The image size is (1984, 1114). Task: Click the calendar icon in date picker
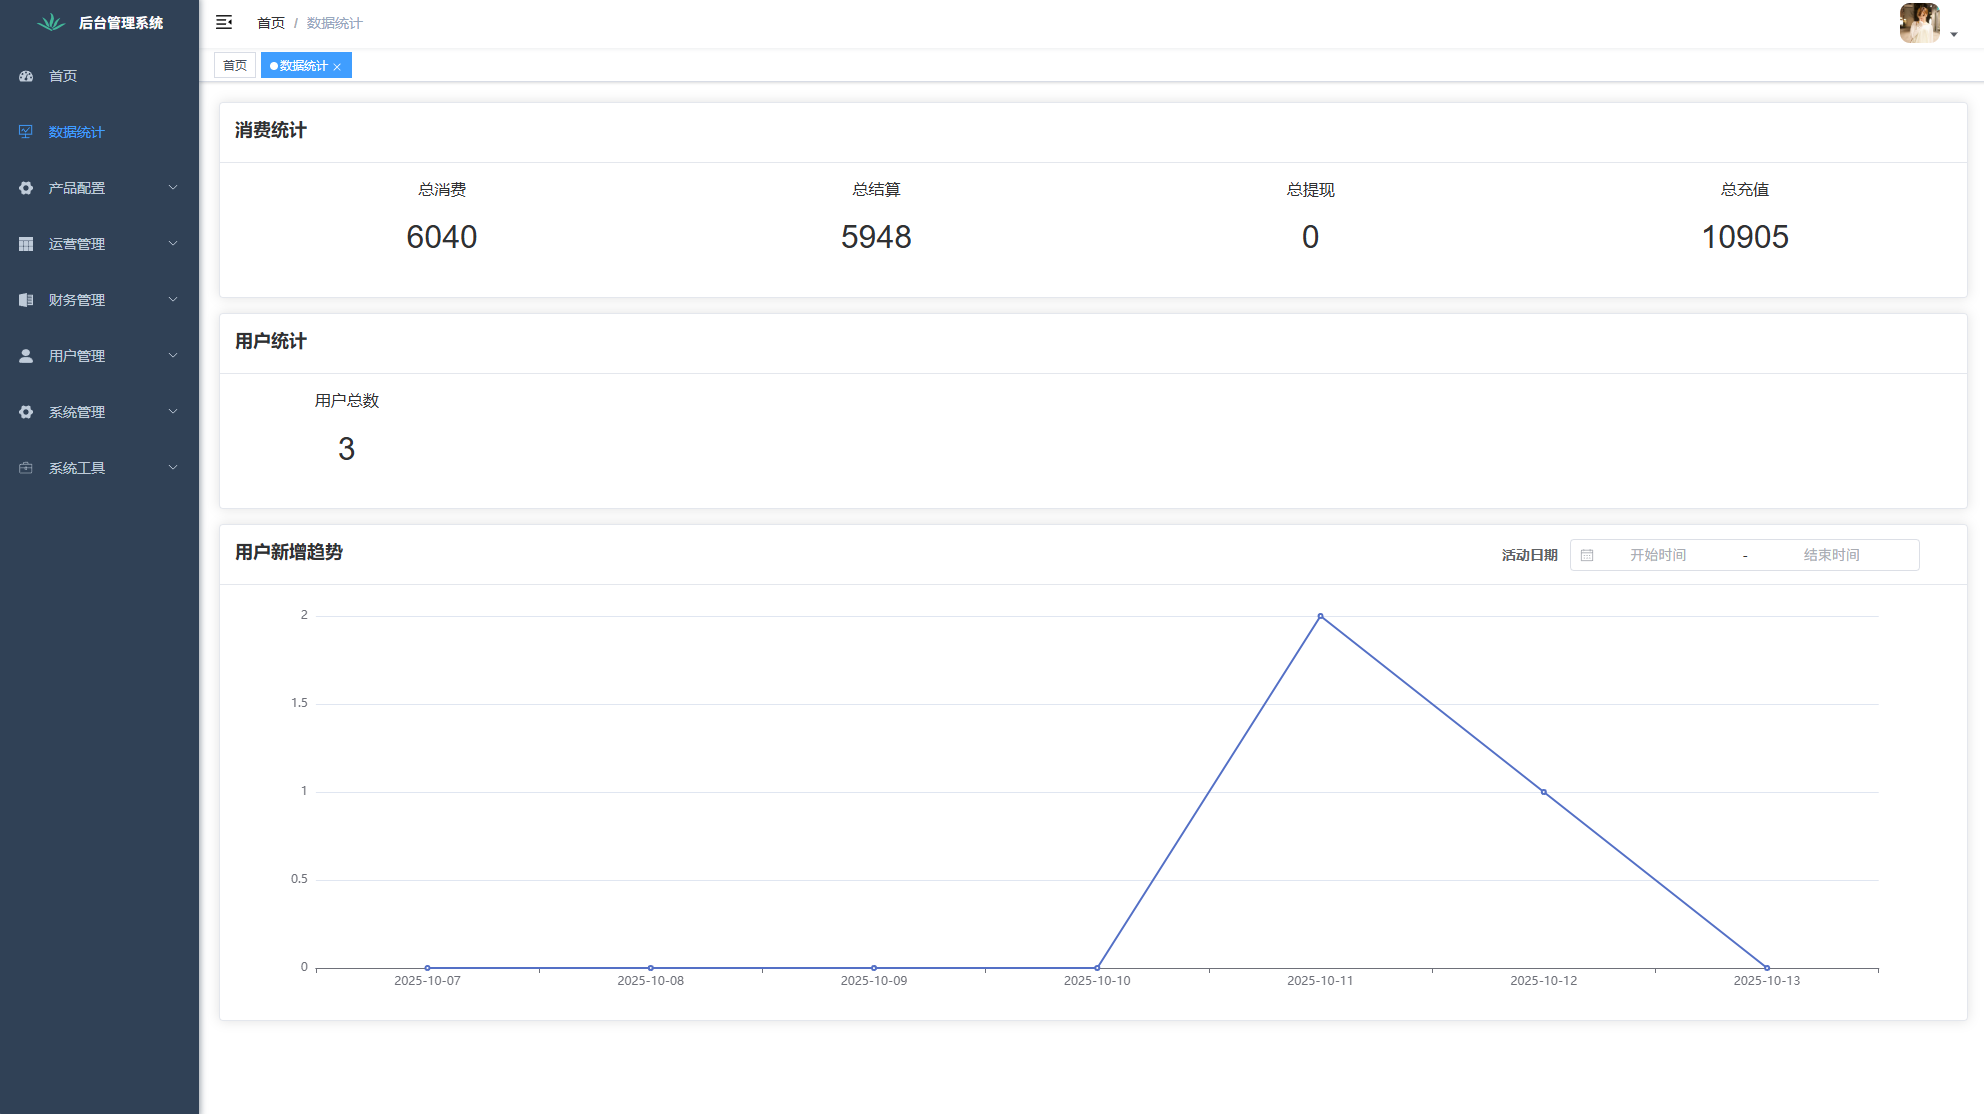pyautogui.click(x=1587, y=555)
